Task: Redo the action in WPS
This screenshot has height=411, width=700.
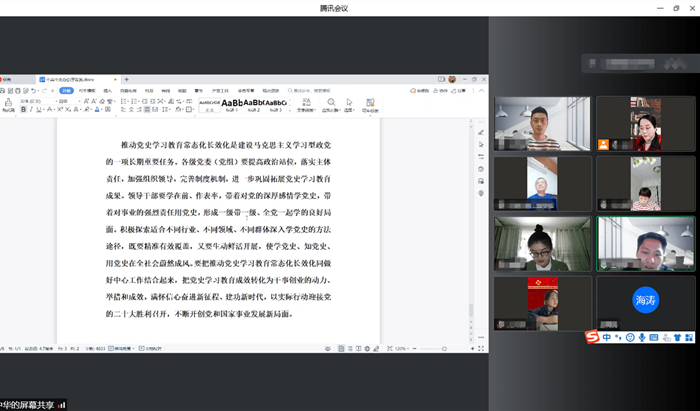Action: pyautogui.click(x=45, y=91)
